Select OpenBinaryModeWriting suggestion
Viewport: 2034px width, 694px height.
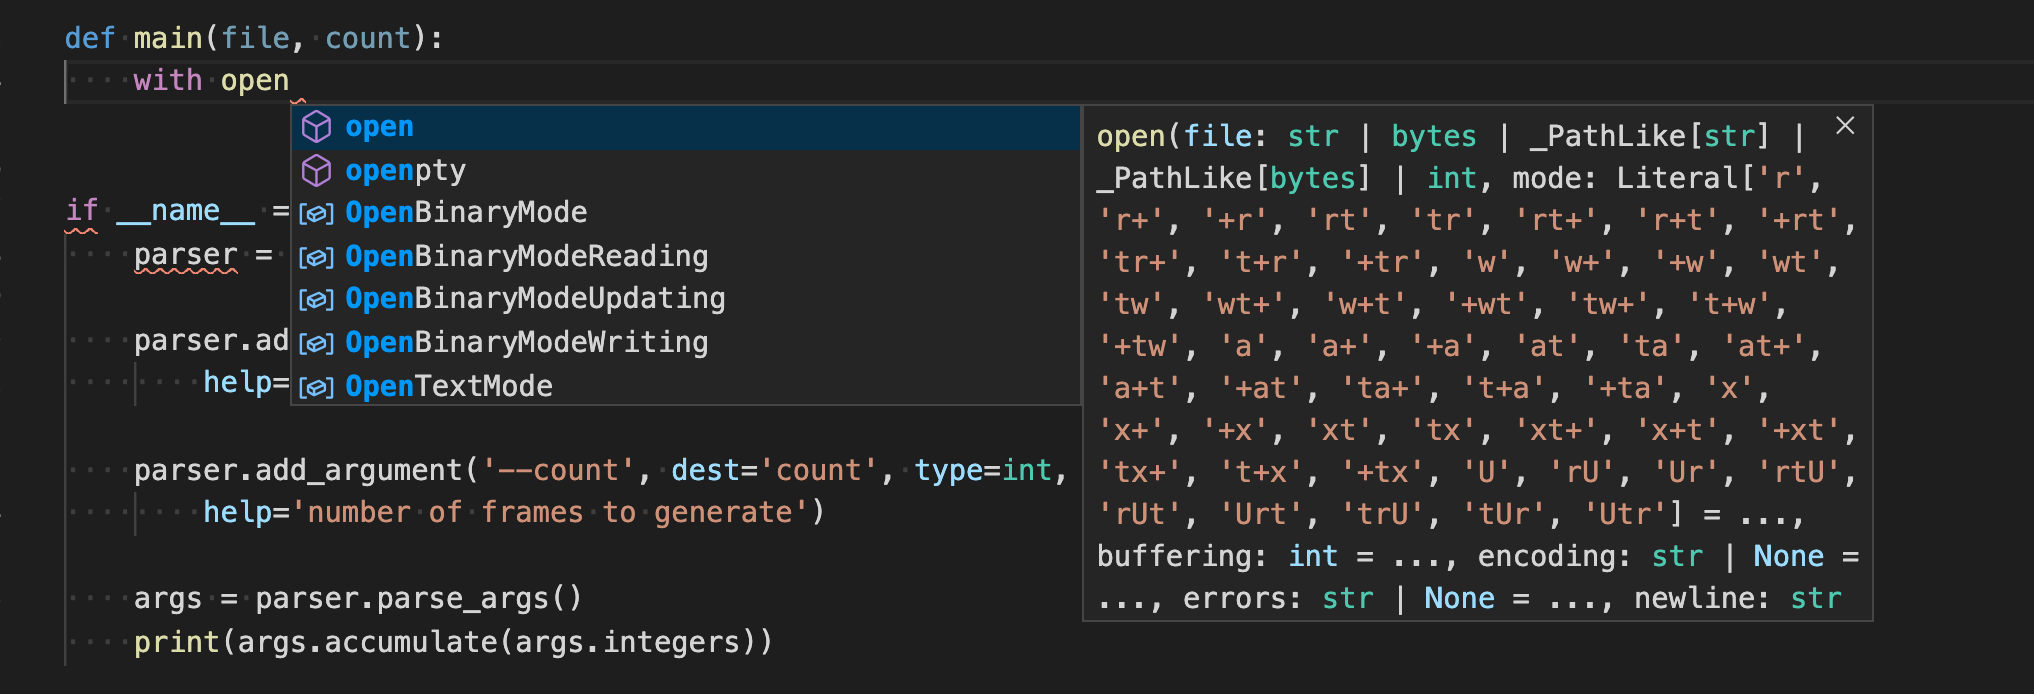[x=686, y=342]
